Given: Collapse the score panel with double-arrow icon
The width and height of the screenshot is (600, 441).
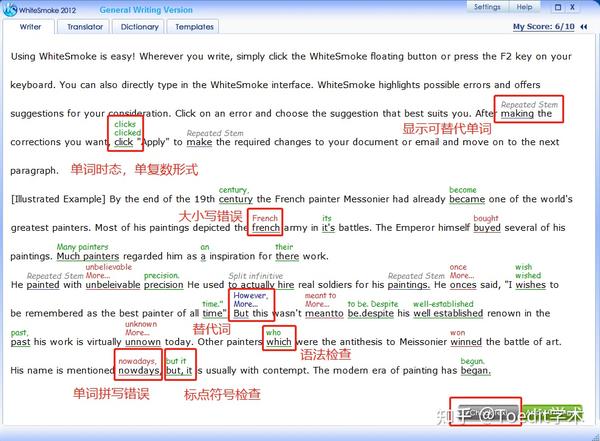Looking at the screenshot, I should coord(584,27).
